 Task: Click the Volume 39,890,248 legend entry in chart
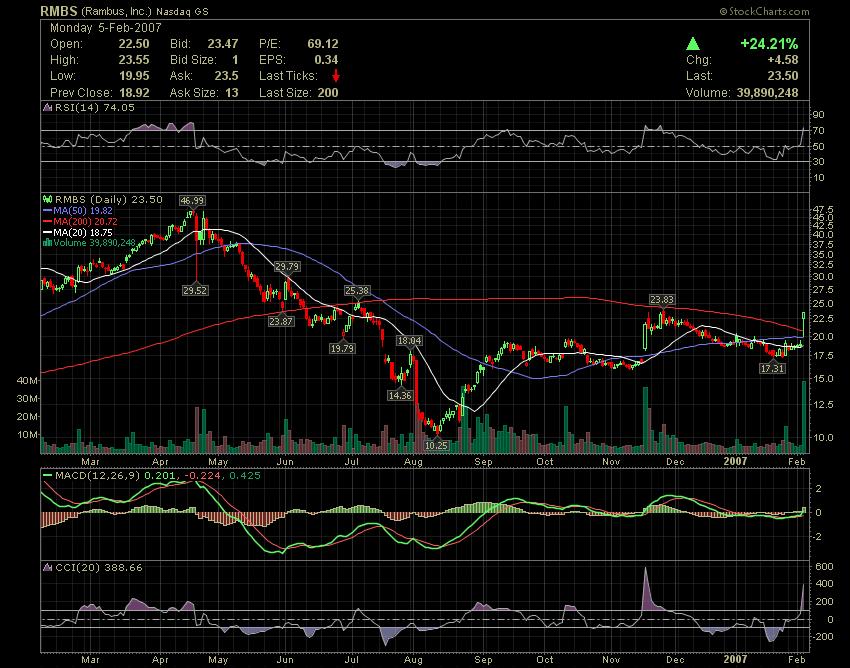[x=94, y=243]
